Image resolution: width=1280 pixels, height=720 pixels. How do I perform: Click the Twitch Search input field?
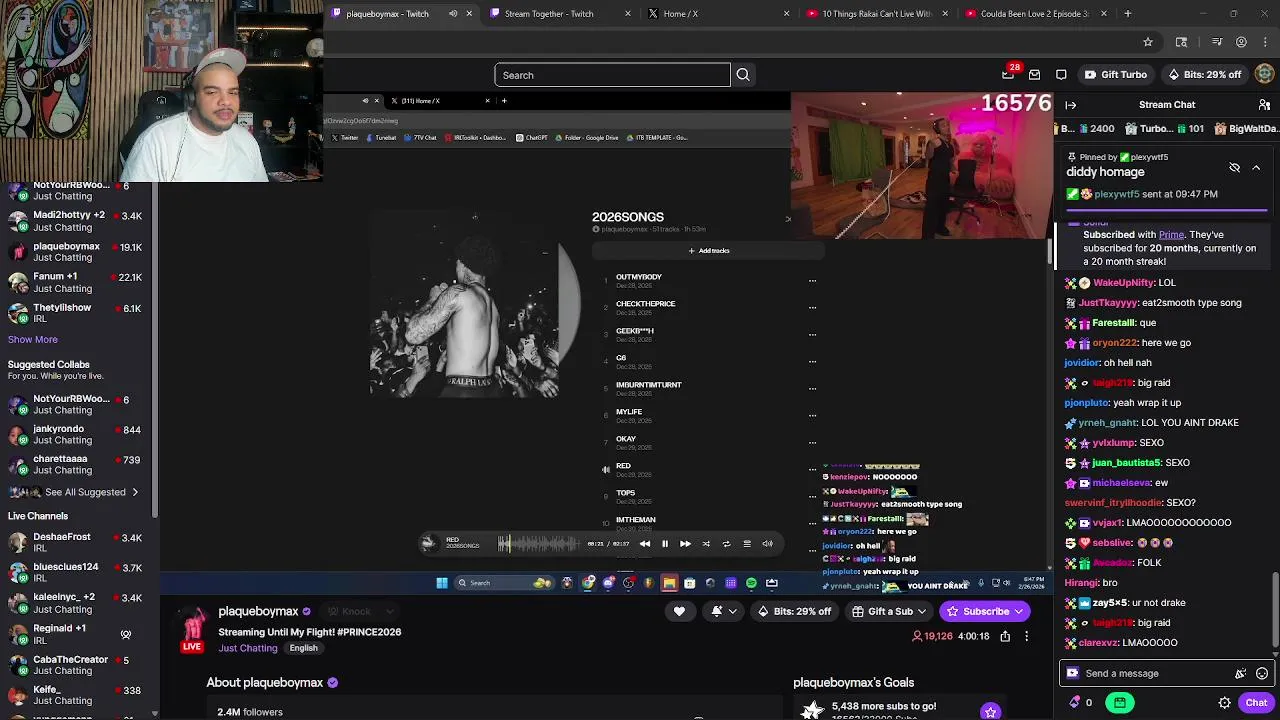coord(612,75)
